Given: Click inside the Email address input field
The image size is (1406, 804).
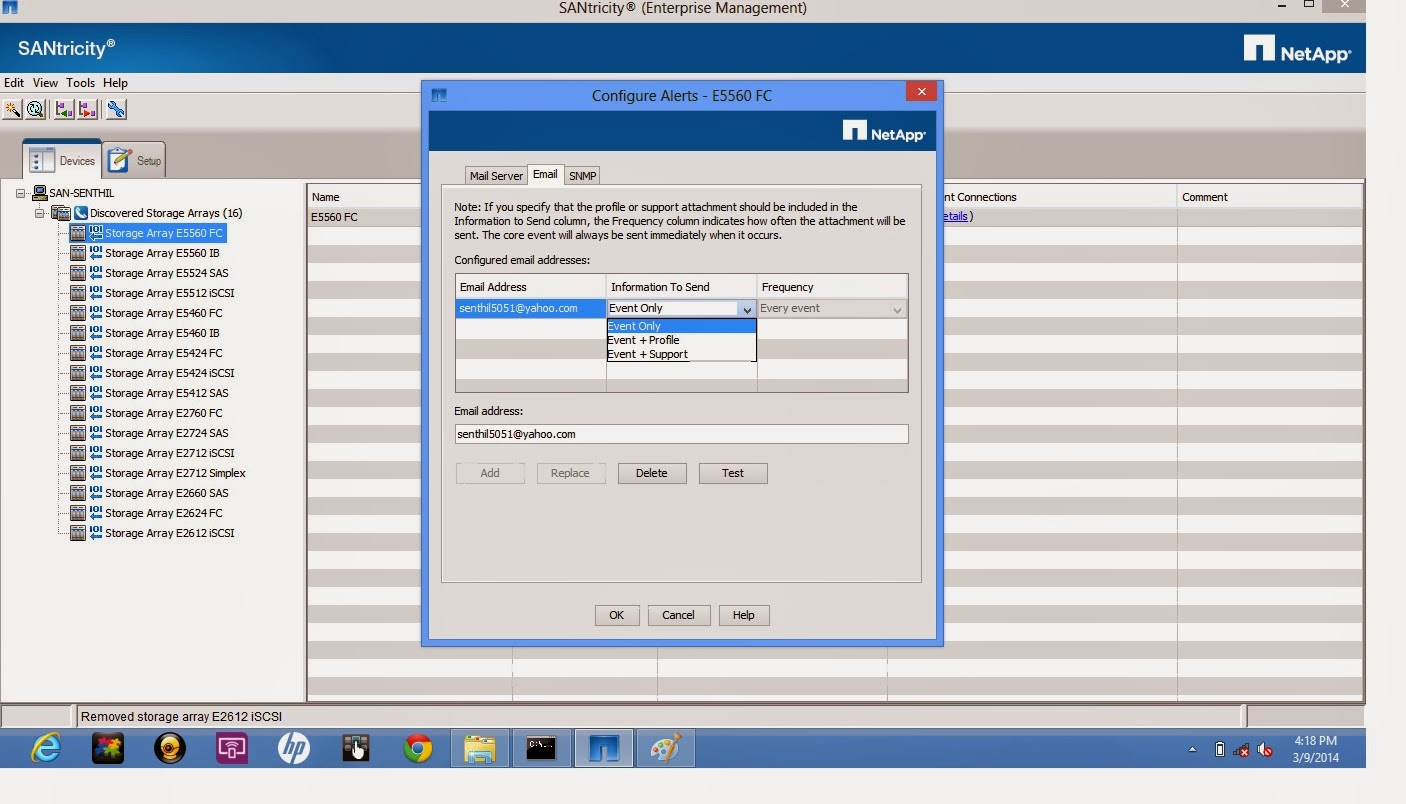Looking at the screenshot, I should [x=681, y=434].
